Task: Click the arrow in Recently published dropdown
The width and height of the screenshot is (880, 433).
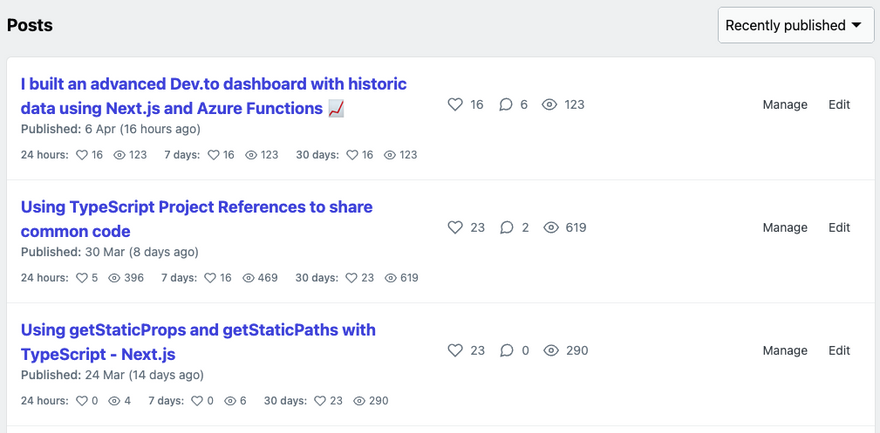Action: coord(856,25)
